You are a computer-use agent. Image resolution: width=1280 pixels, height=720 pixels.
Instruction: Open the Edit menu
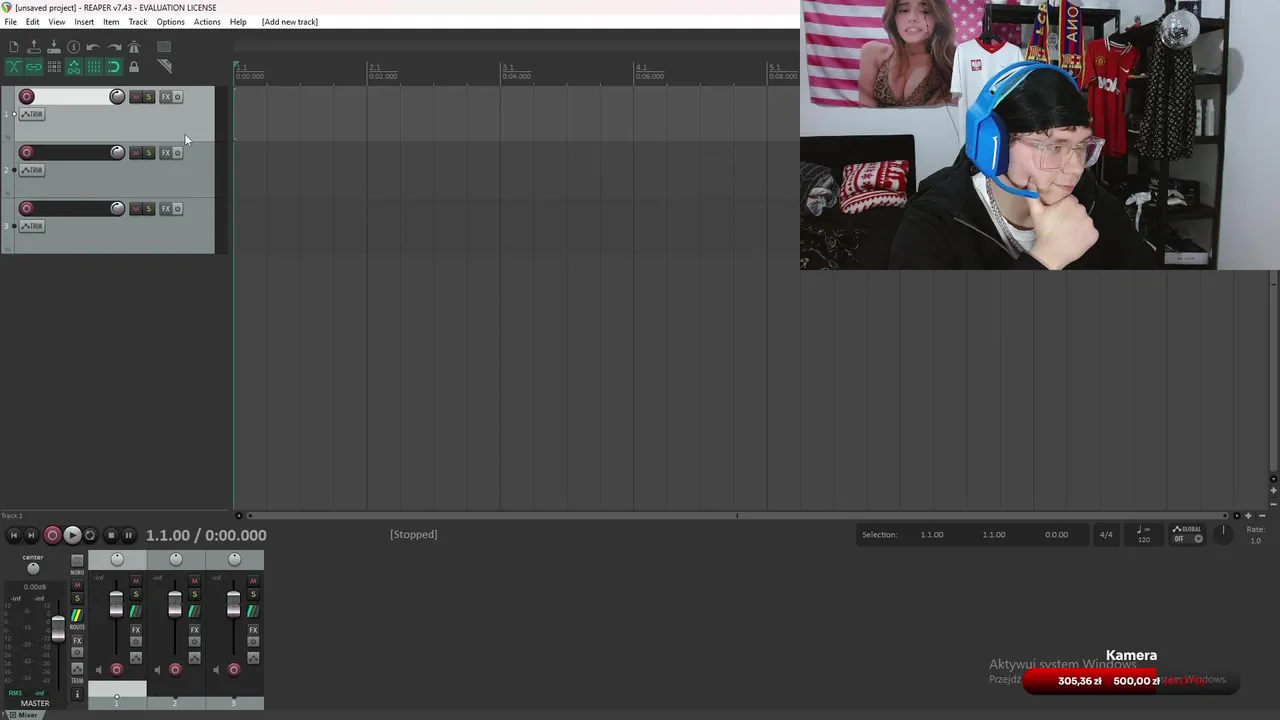tap(33, 22)
